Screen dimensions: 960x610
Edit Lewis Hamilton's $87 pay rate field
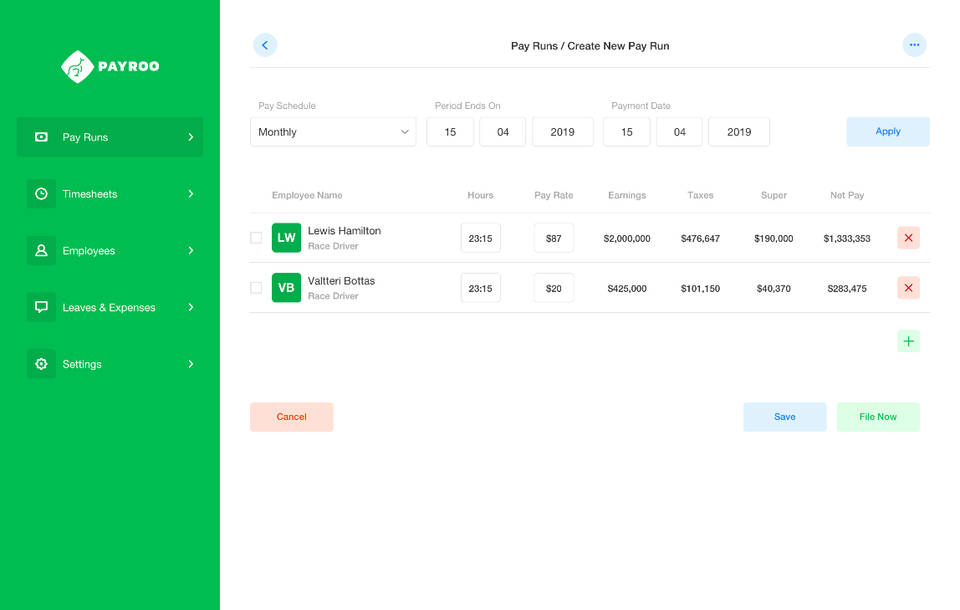pyautogui.click(x=553, y=238)
